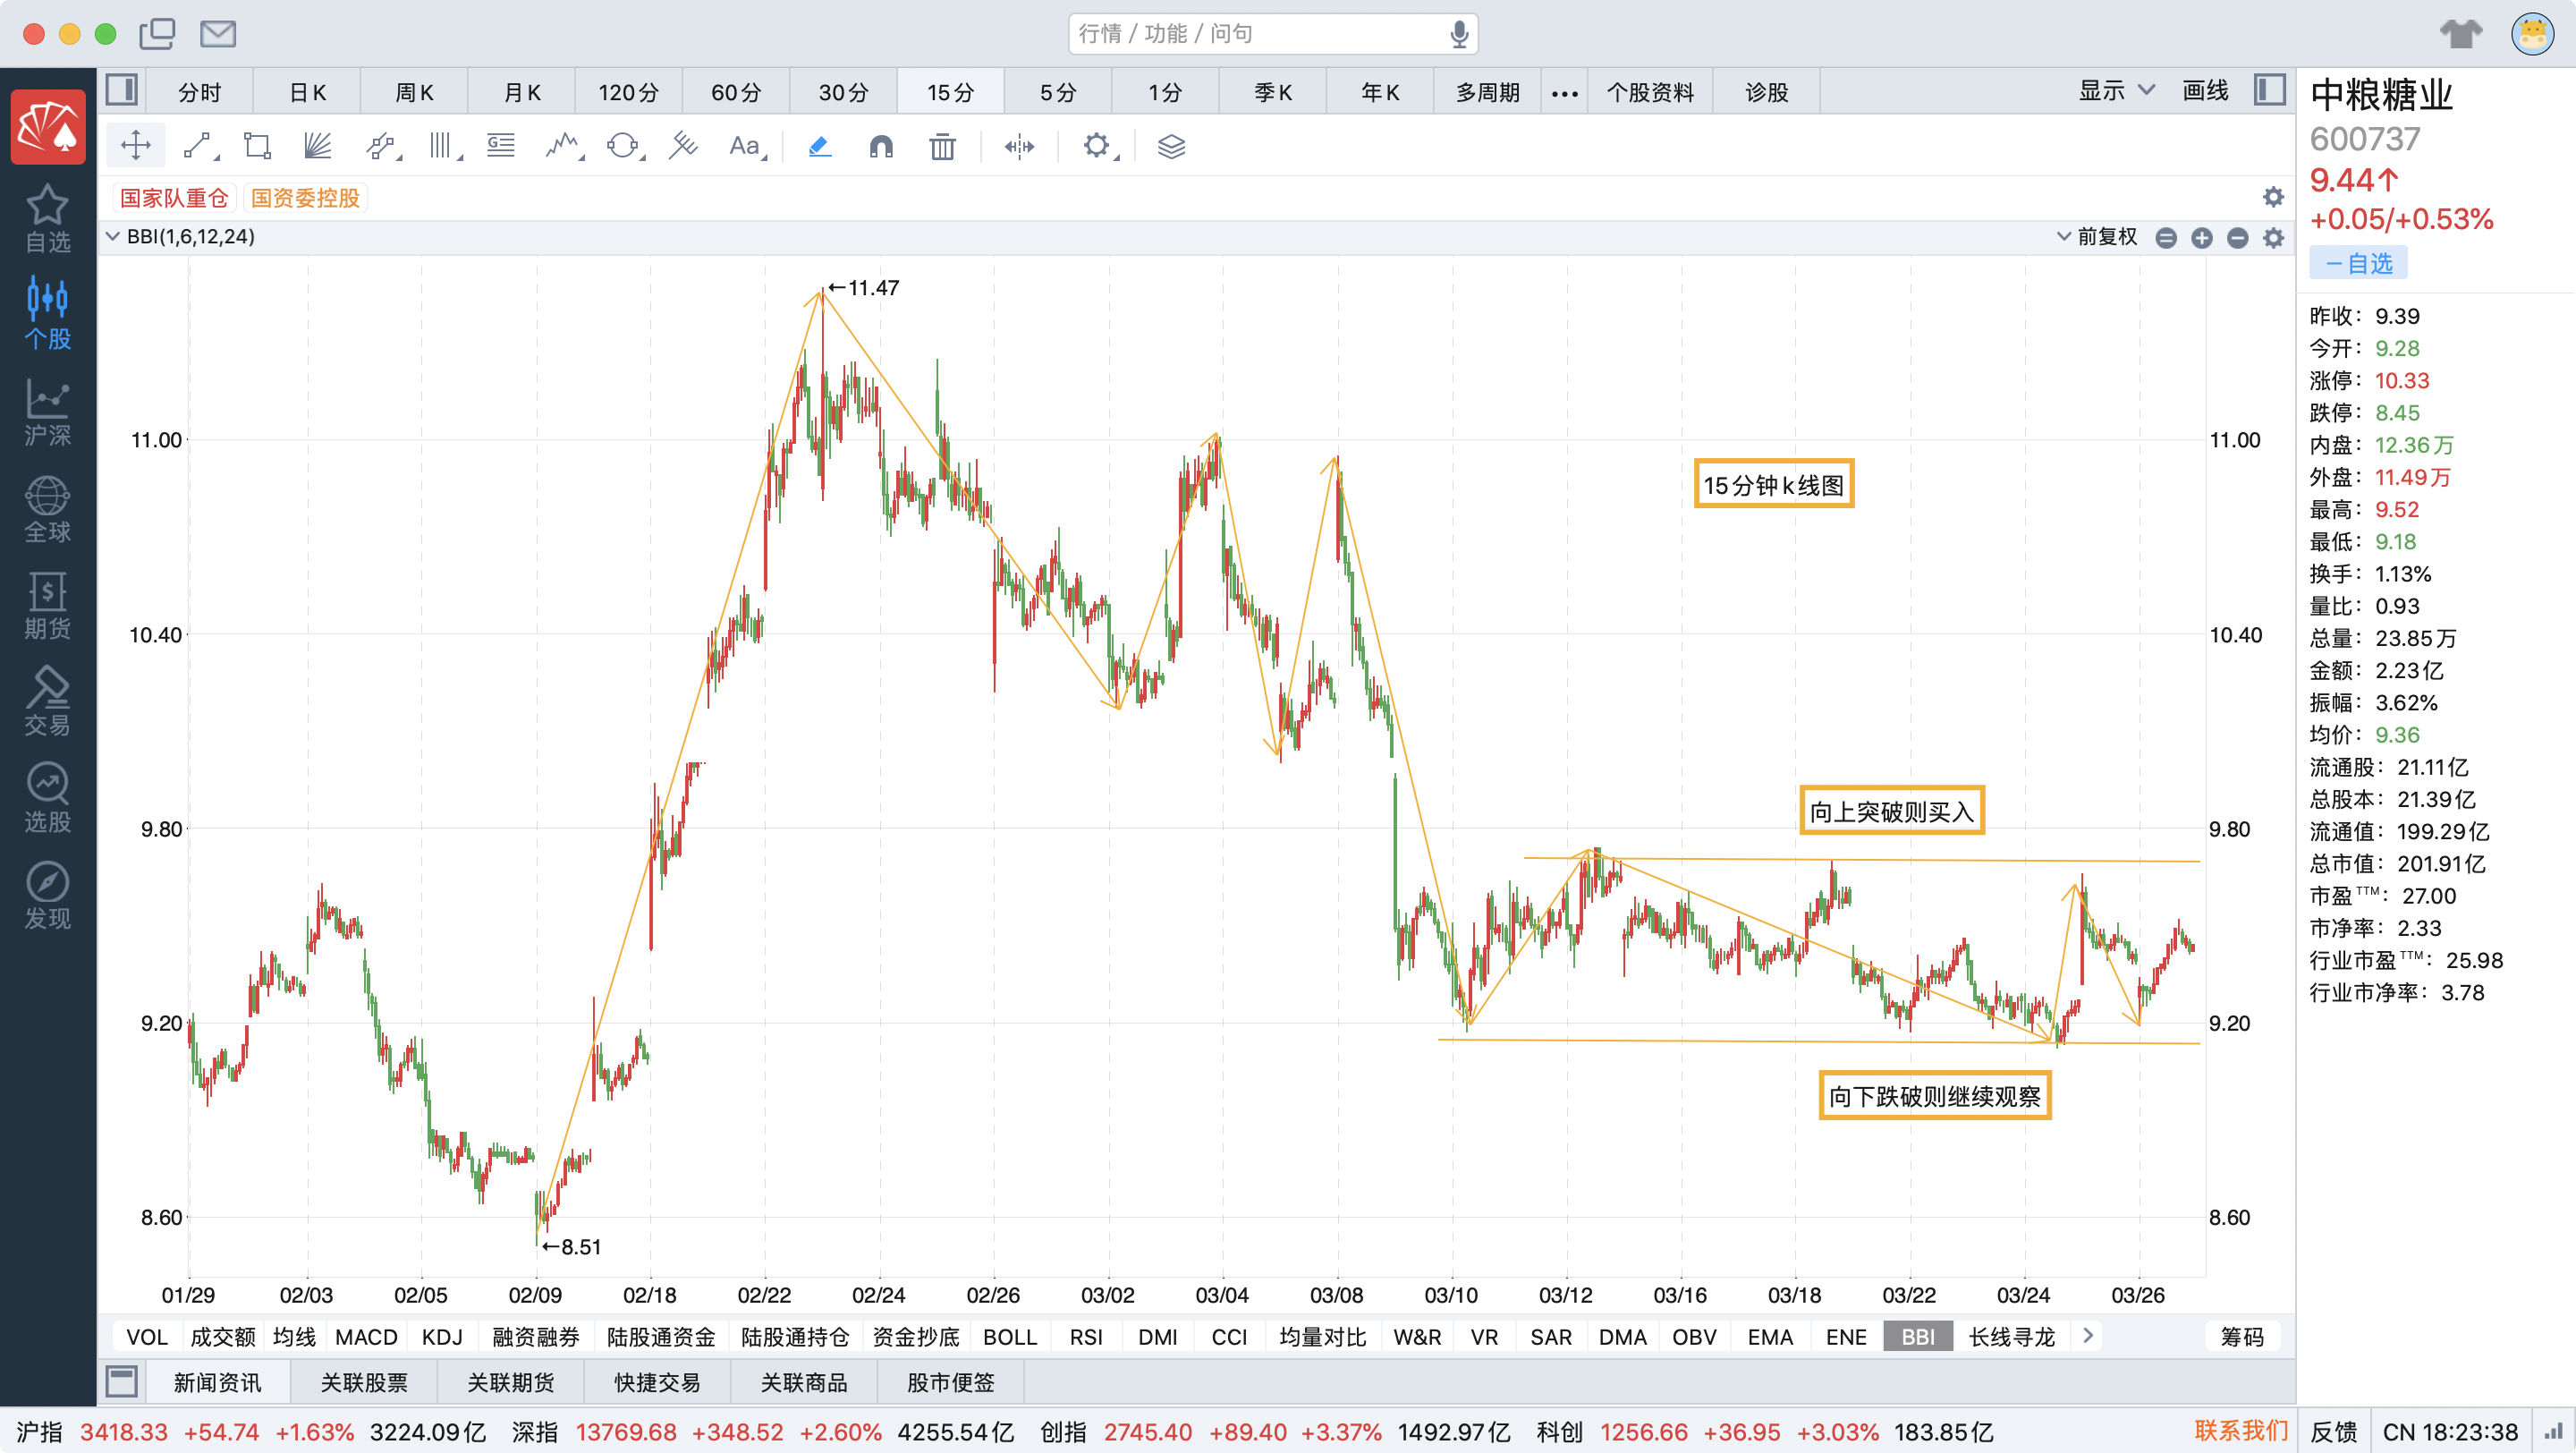This screenshot has width=2576, height=1453.
Task: Click the 一自选 watchlist button
Action: click(x=2357, y=263)
